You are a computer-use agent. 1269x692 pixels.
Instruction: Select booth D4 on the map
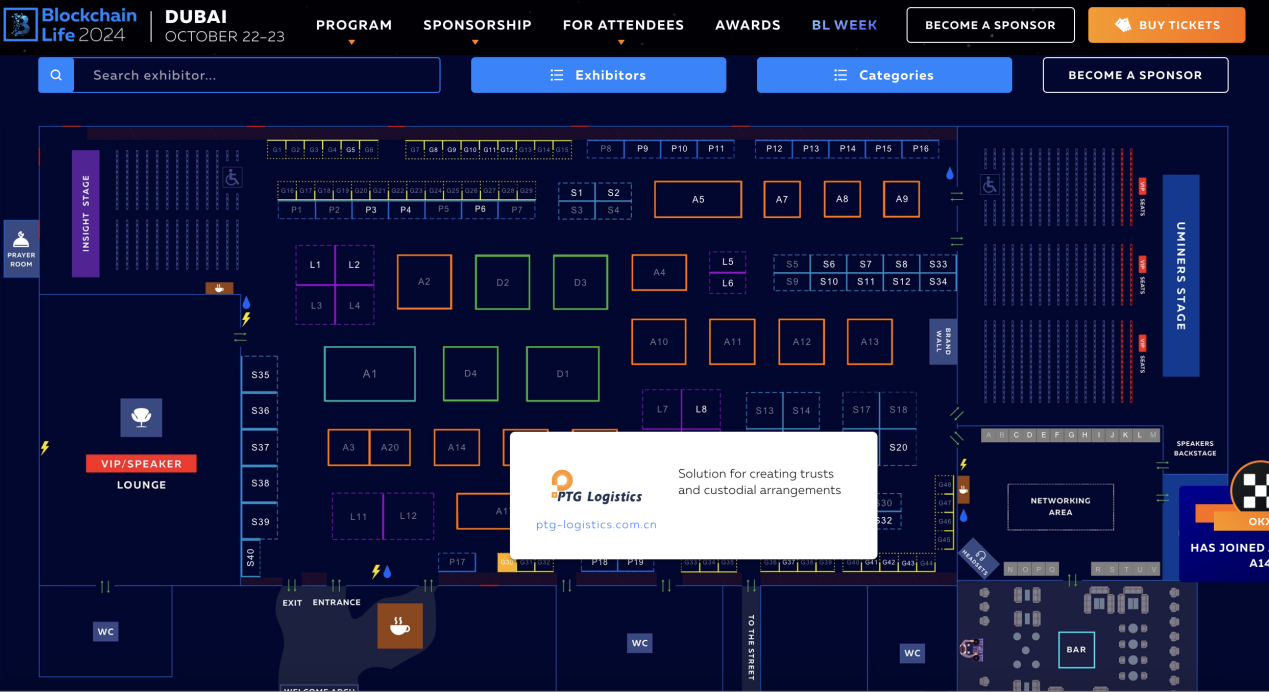coord(471,373)
